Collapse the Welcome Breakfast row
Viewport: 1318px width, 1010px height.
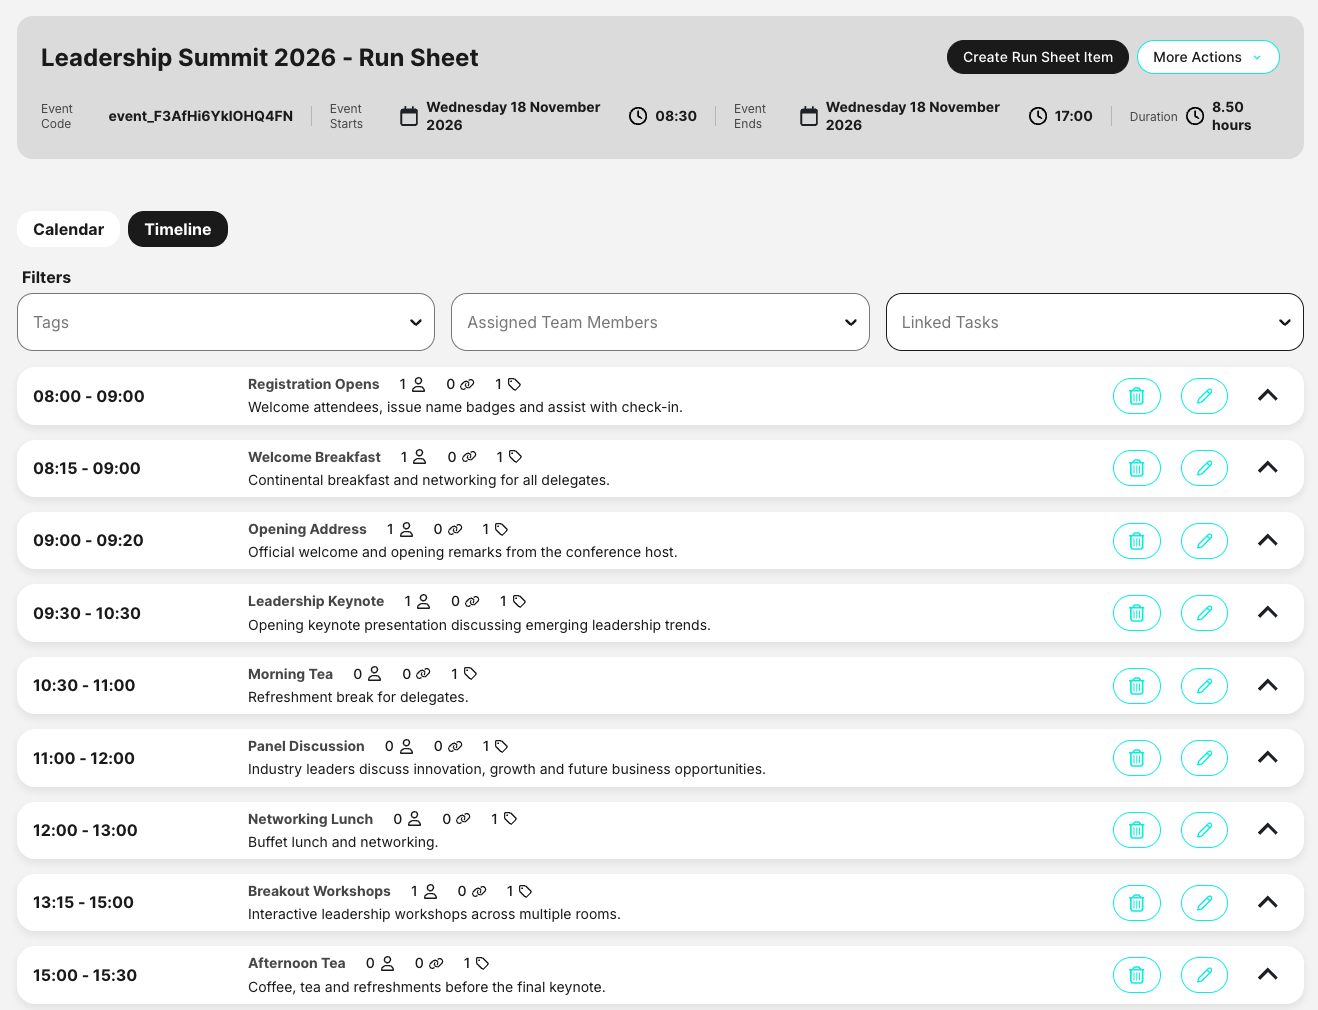tap(1267, 467)
